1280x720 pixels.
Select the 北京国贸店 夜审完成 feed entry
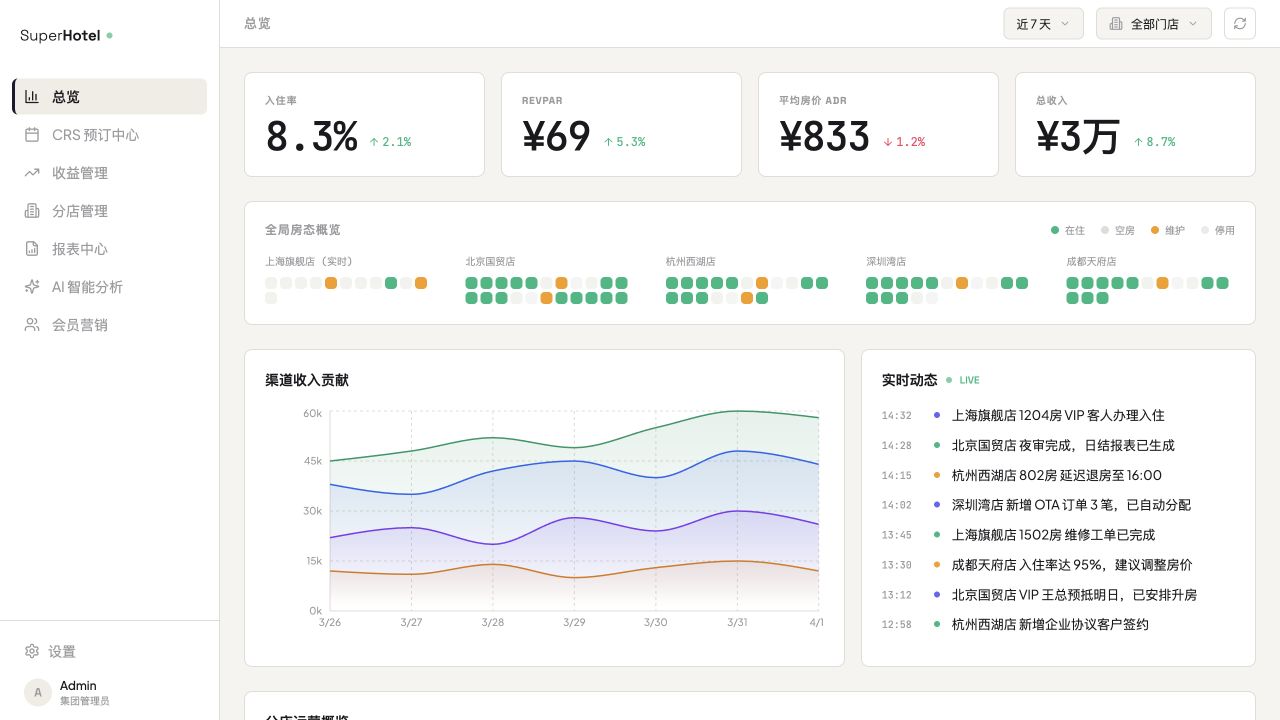pos(1058,445)
